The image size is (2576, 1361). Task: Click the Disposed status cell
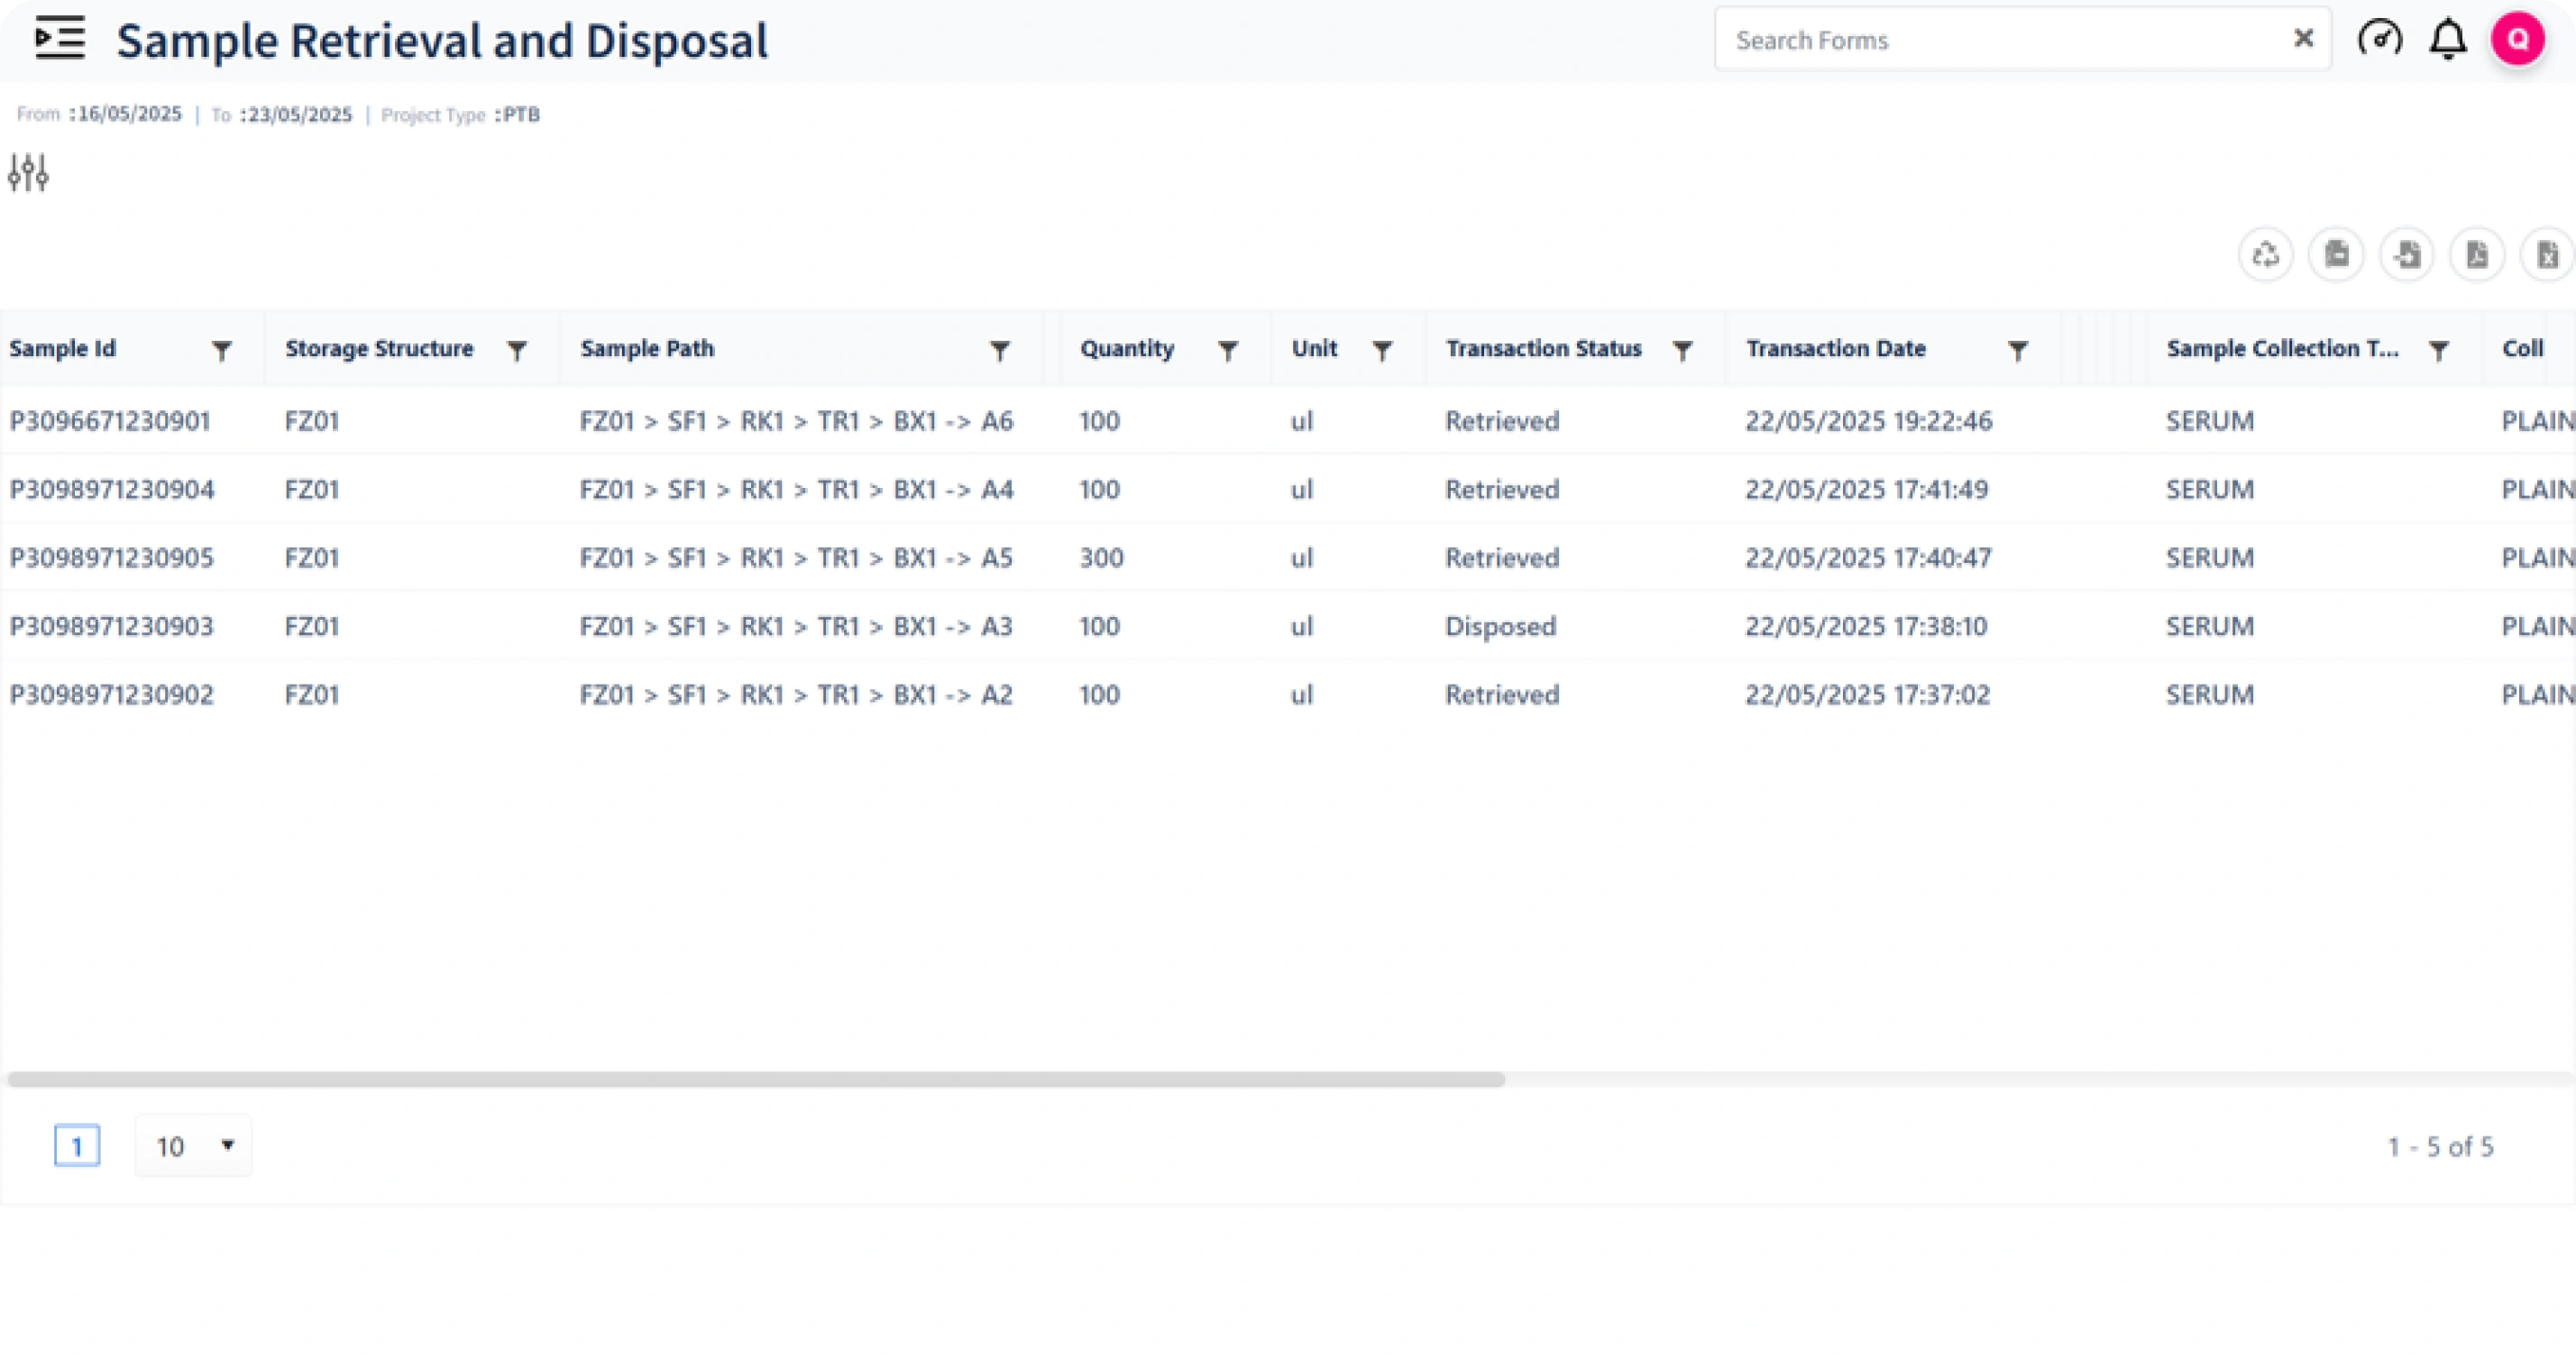pyautogui.click(x=1500, y=626)
